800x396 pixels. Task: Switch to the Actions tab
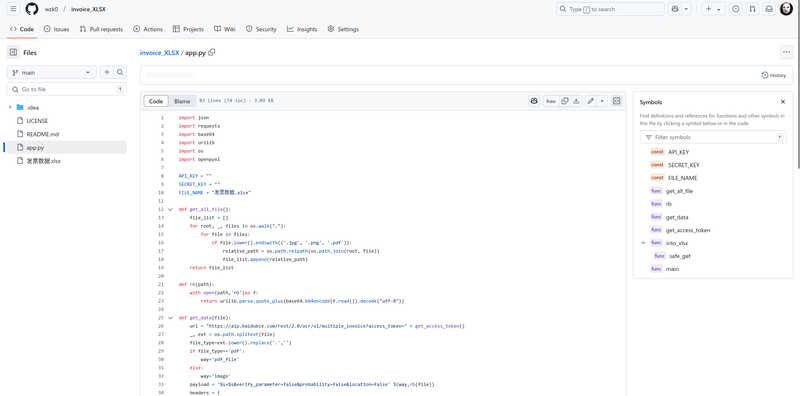(x=148, y=29)
